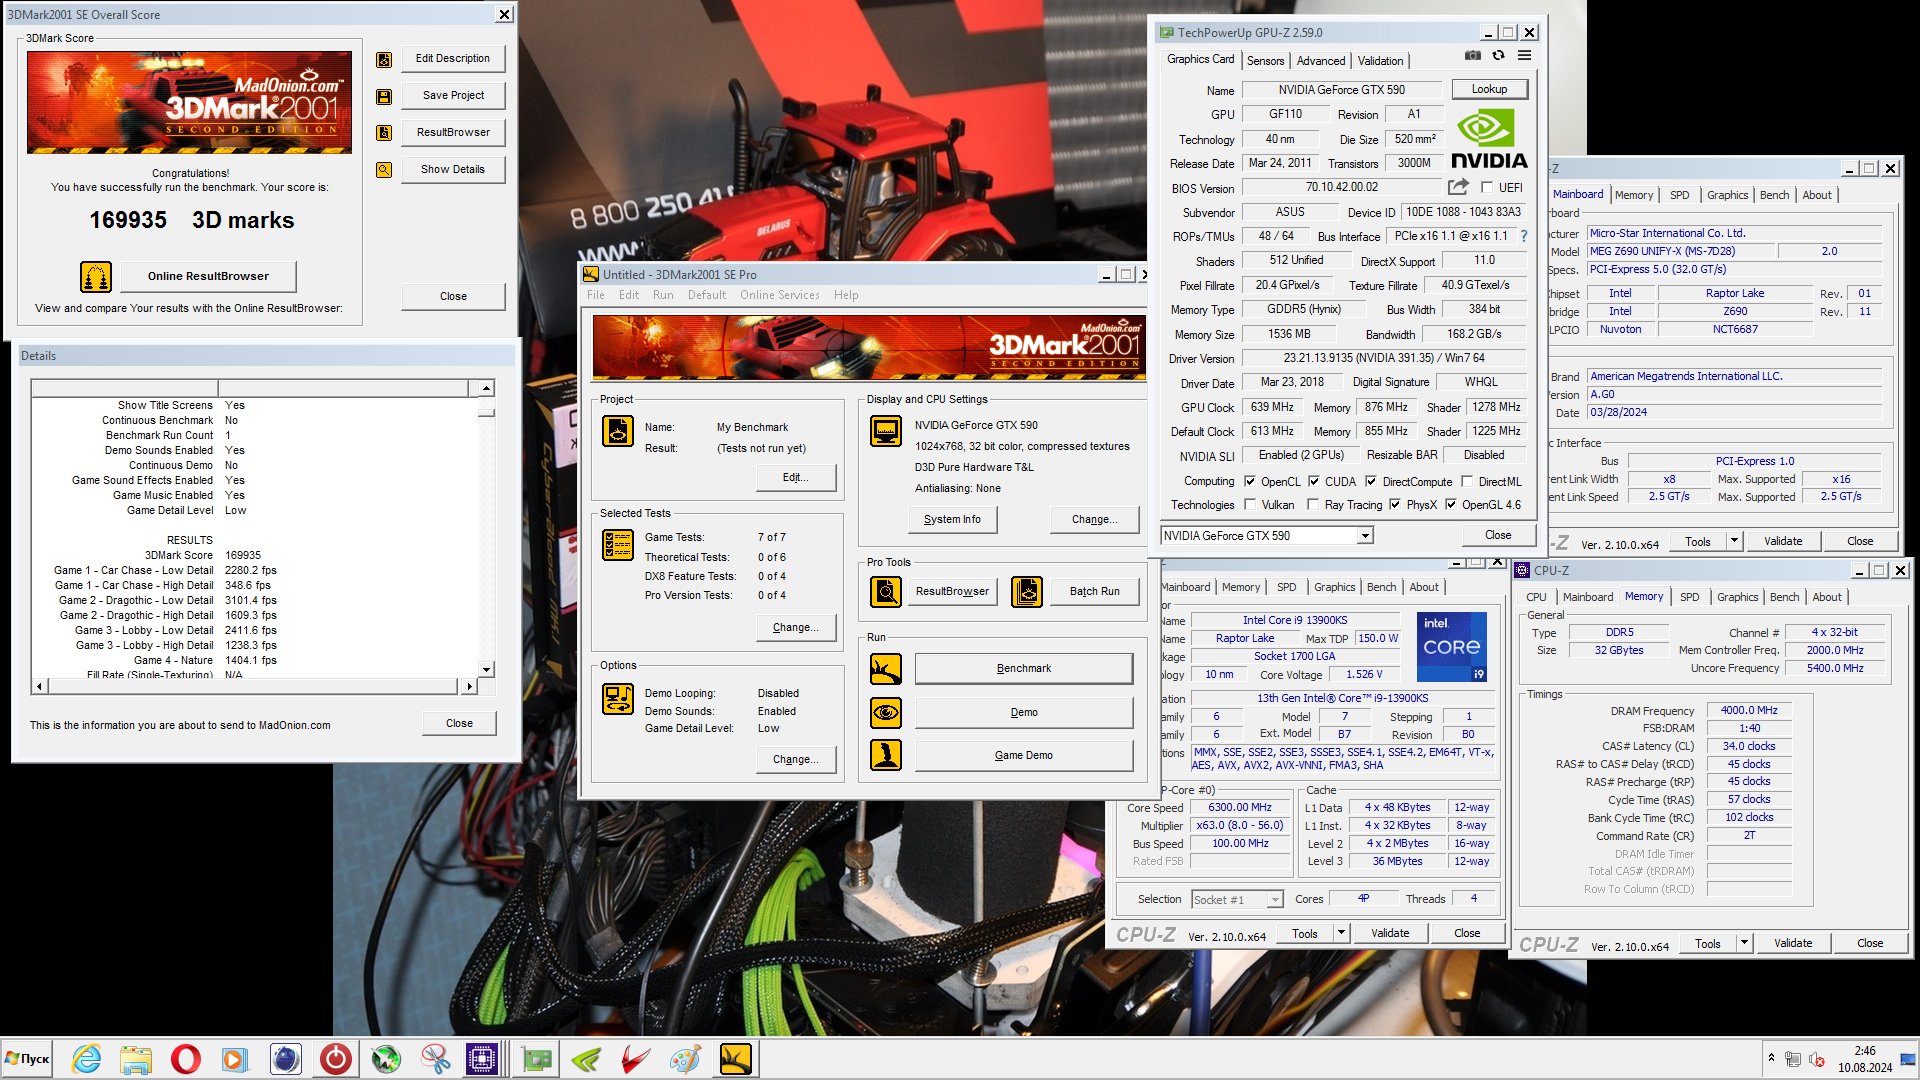Viewport: 1920px width, 1080px height.
Task: Click the Save Project disk icon
Action: tap(384, 96)
